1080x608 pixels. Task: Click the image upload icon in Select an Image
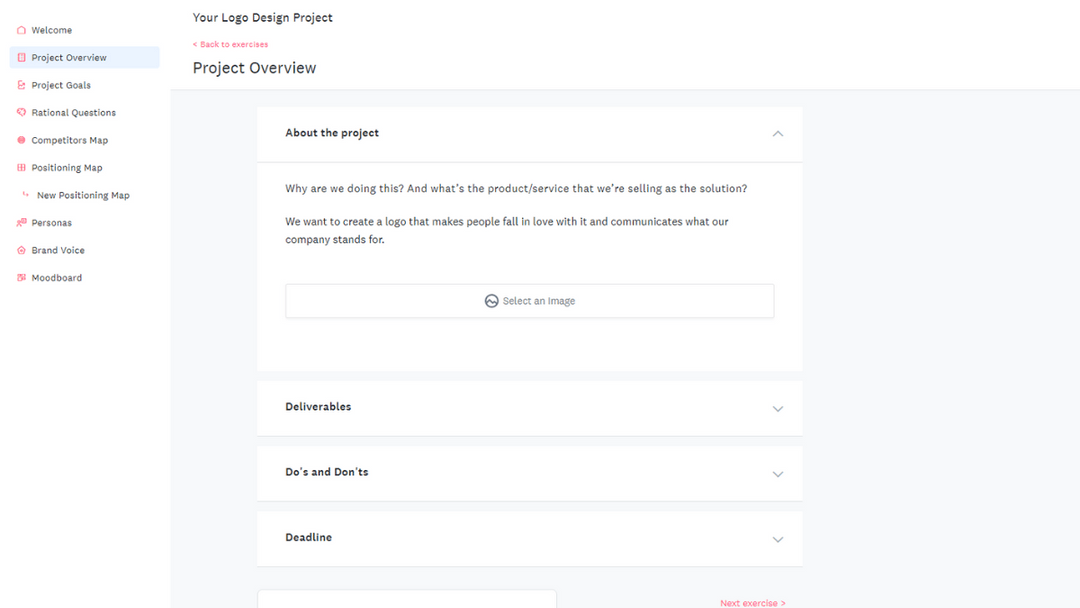[x=491, y=301]
